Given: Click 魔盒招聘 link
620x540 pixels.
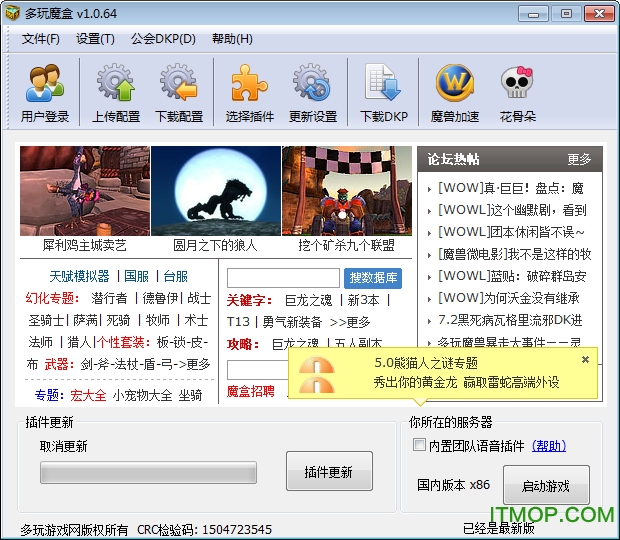Looking at the screenshot, I should pyautogui.click(x=251, y=391).
